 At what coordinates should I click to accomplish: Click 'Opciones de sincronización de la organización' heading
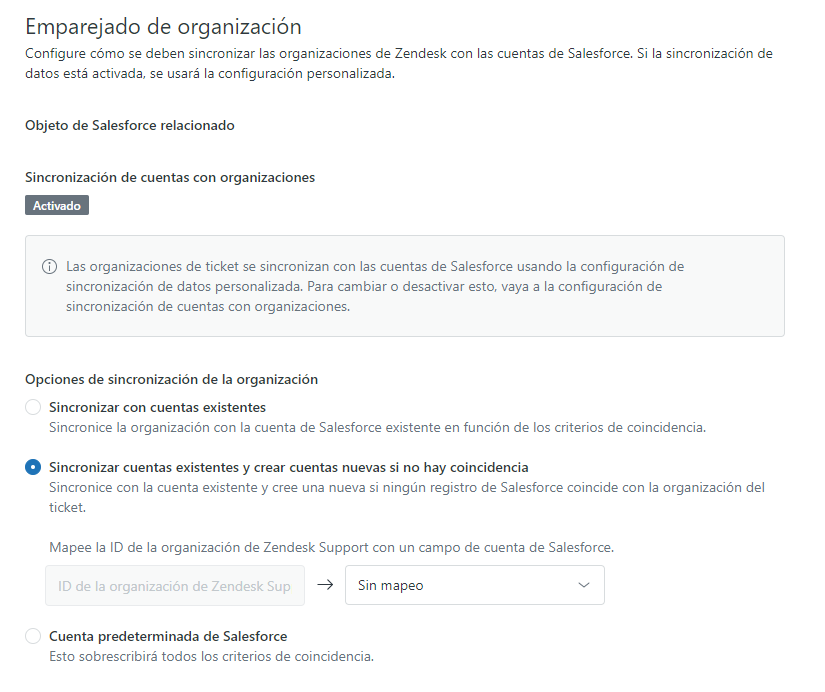172,379
